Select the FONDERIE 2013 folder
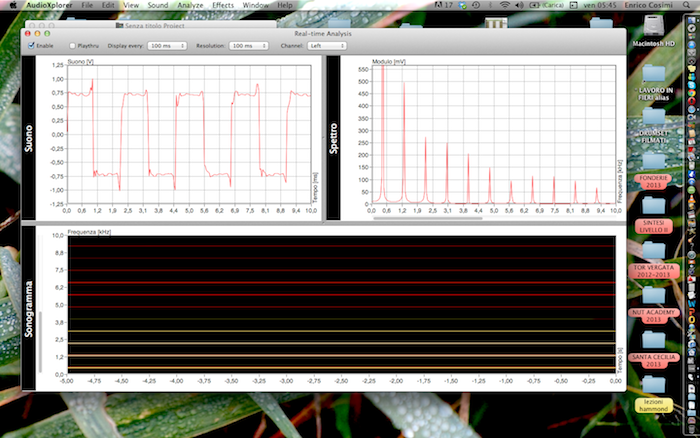 pos(654,162)
